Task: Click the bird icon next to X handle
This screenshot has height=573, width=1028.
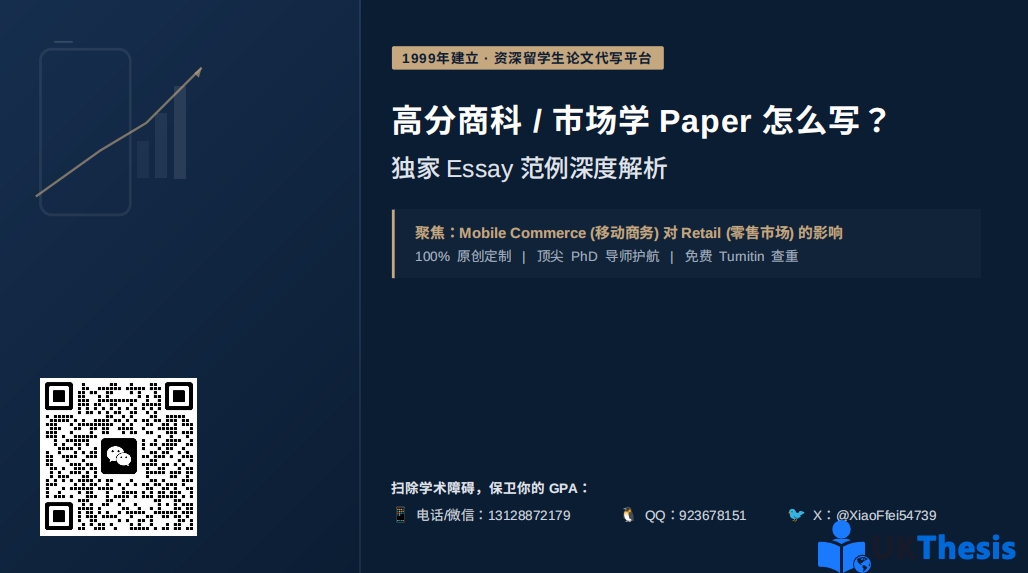Action: pyautogui.click(x=796, y=515)
